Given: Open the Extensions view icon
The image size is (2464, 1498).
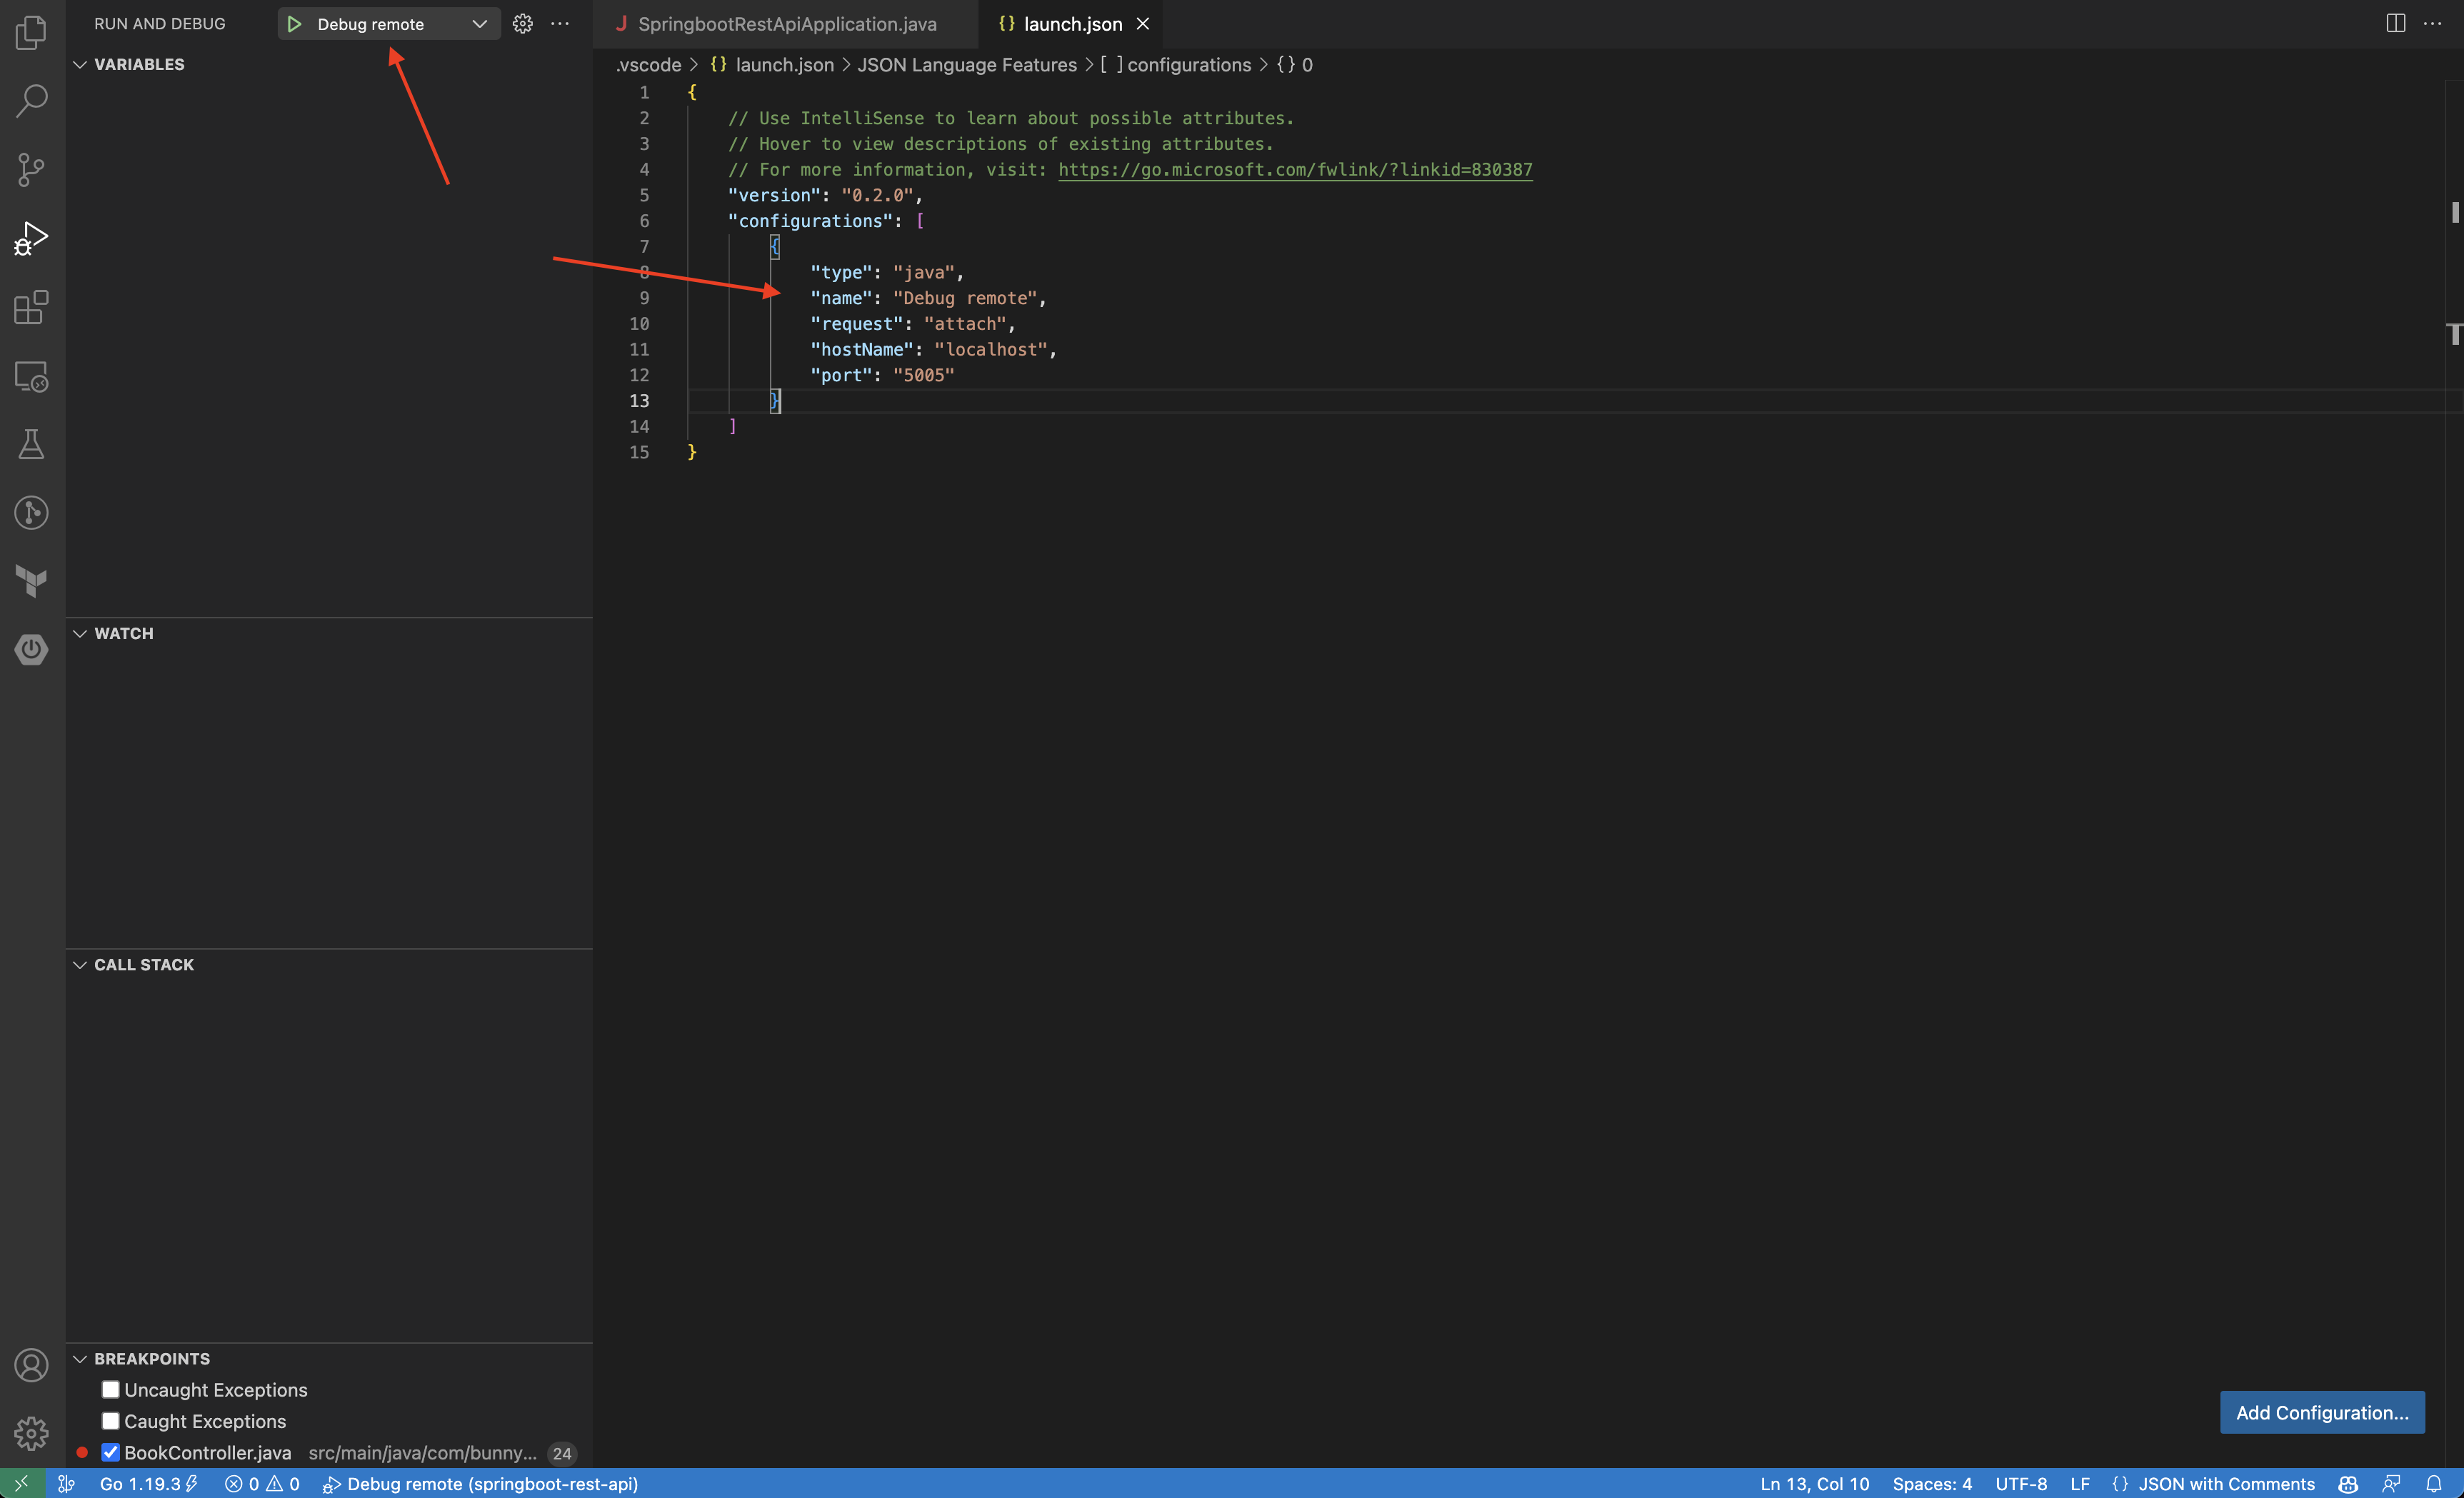Looking at the screenshot, I should click(x=32, y=307).
